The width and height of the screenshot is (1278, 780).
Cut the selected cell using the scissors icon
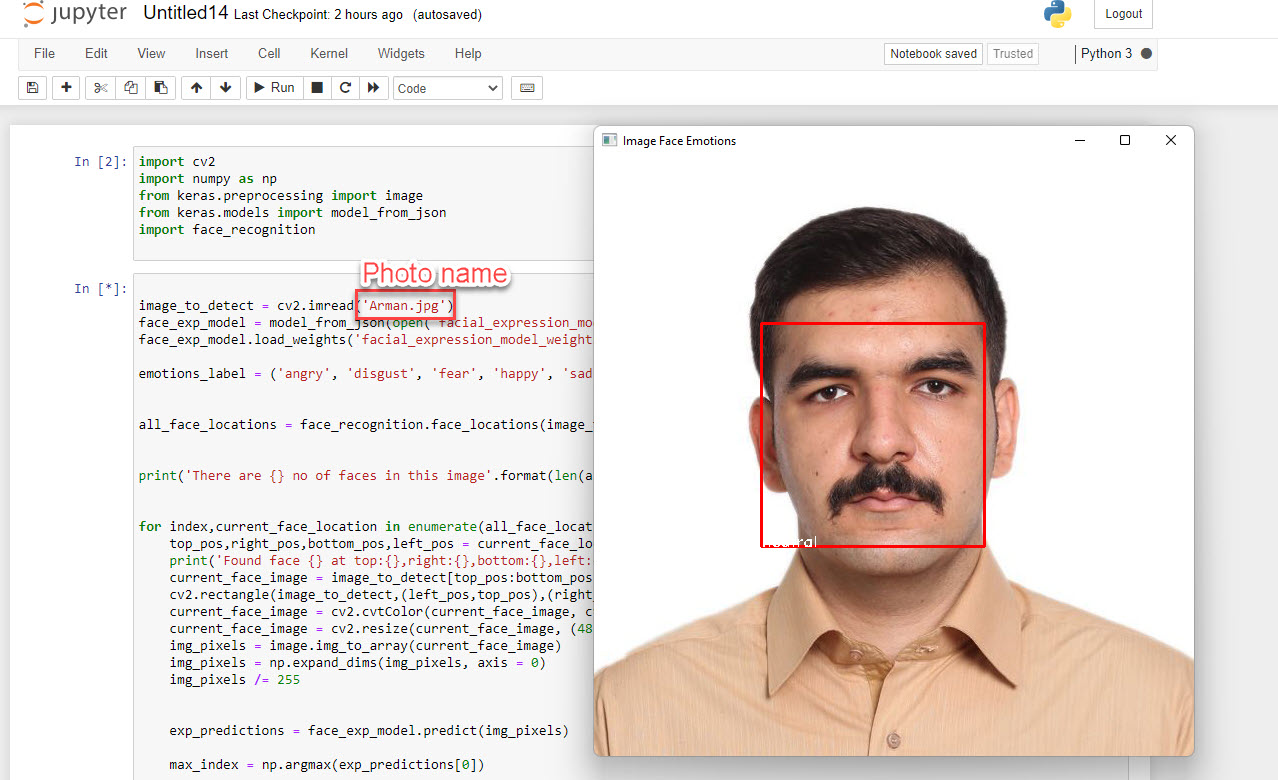[x=99, y=87]
